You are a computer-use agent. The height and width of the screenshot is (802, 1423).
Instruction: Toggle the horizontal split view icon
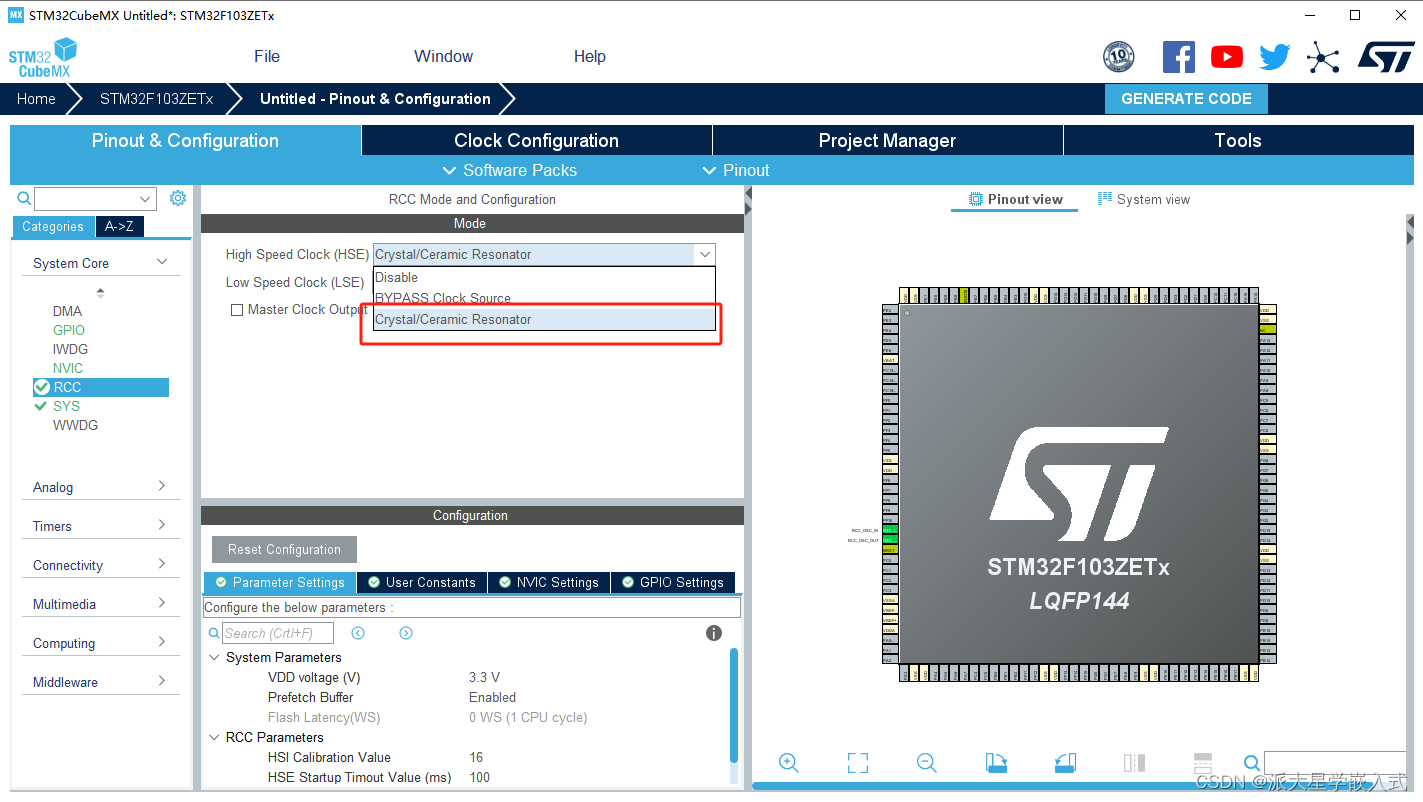coord(1203,763)
